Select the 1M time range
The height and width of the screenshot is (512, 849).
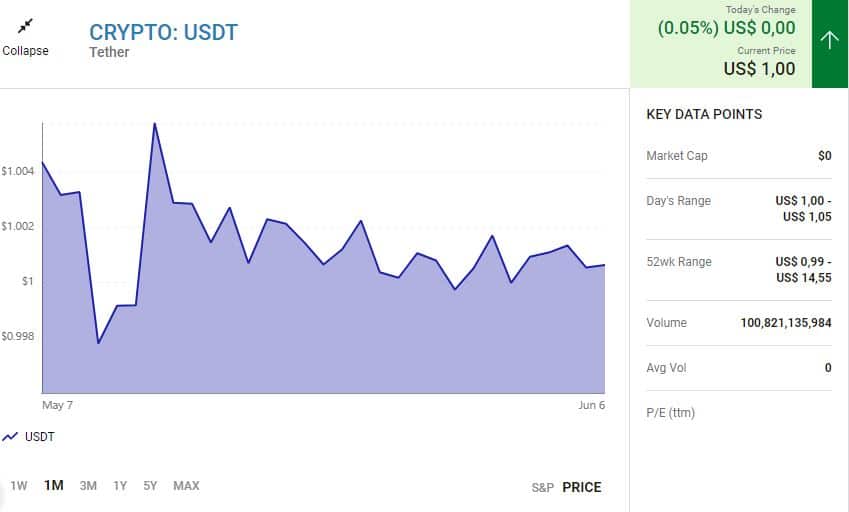coord(53,486)
